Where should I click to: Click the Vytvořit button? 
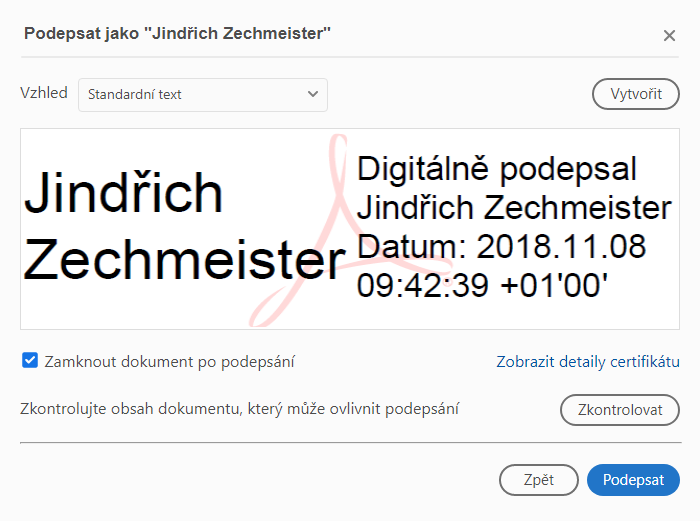(636, 94)
